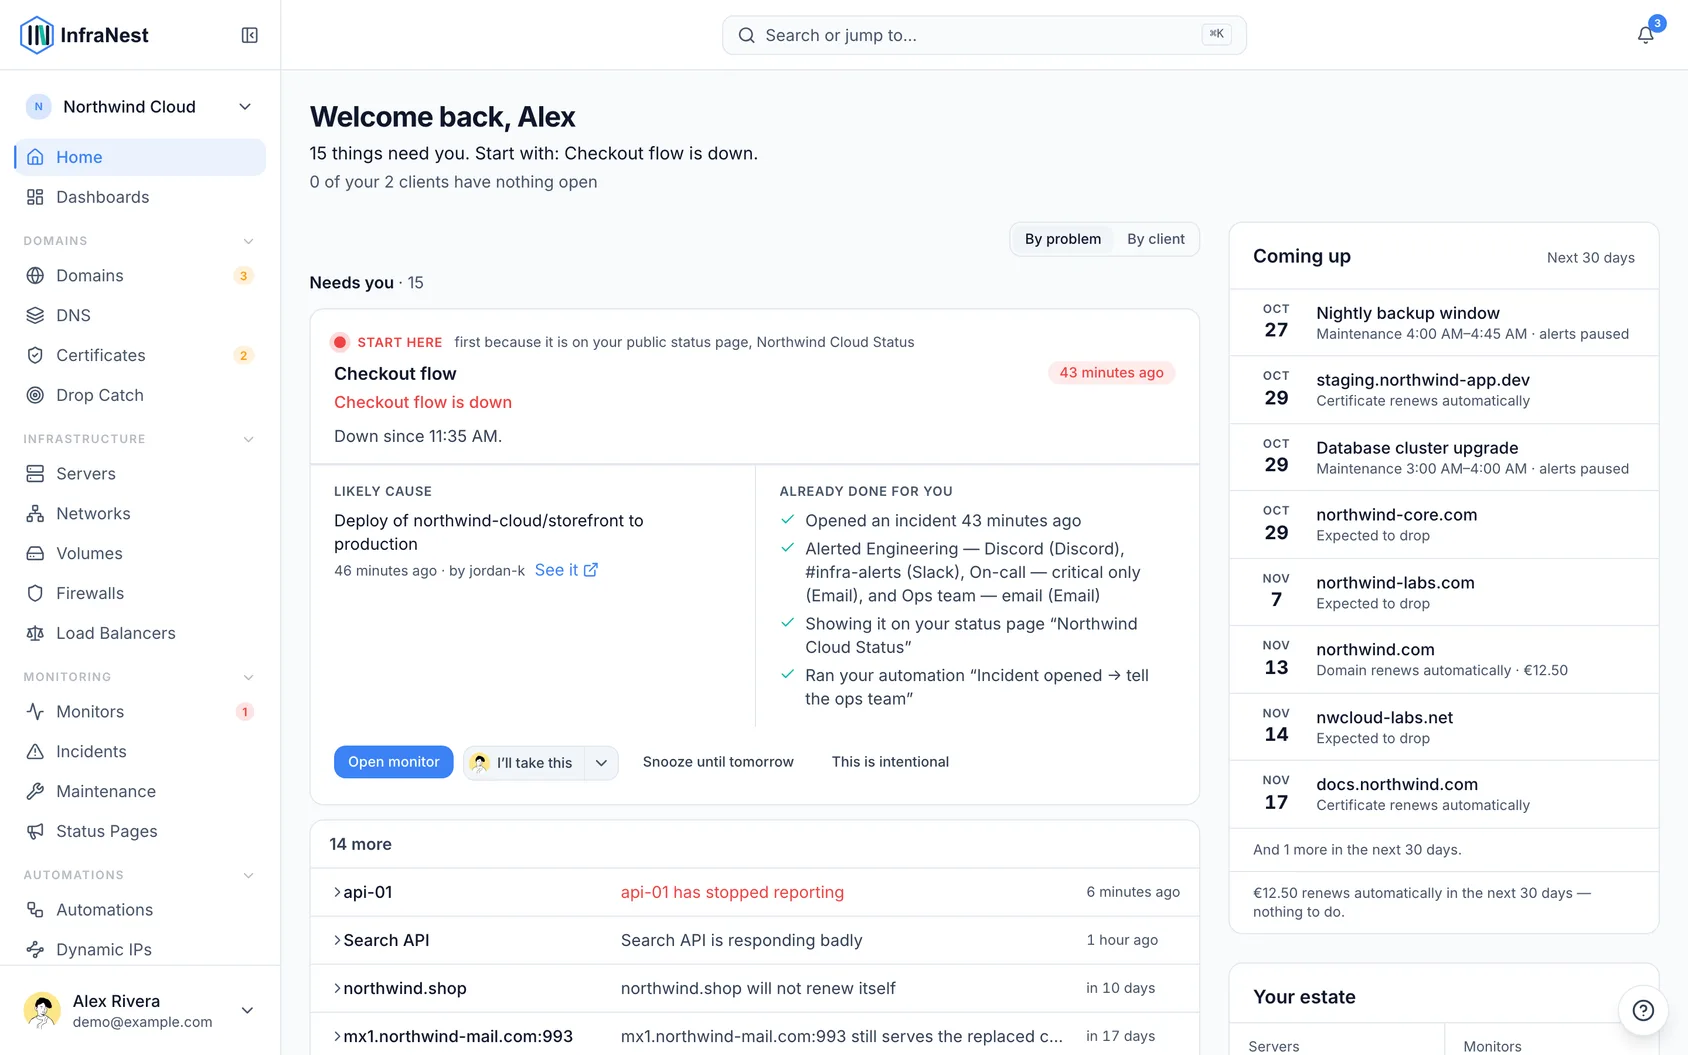Open the I'll take this dropdown arrow
This screenshot has height=1055, width=1688.
[601, 763]
